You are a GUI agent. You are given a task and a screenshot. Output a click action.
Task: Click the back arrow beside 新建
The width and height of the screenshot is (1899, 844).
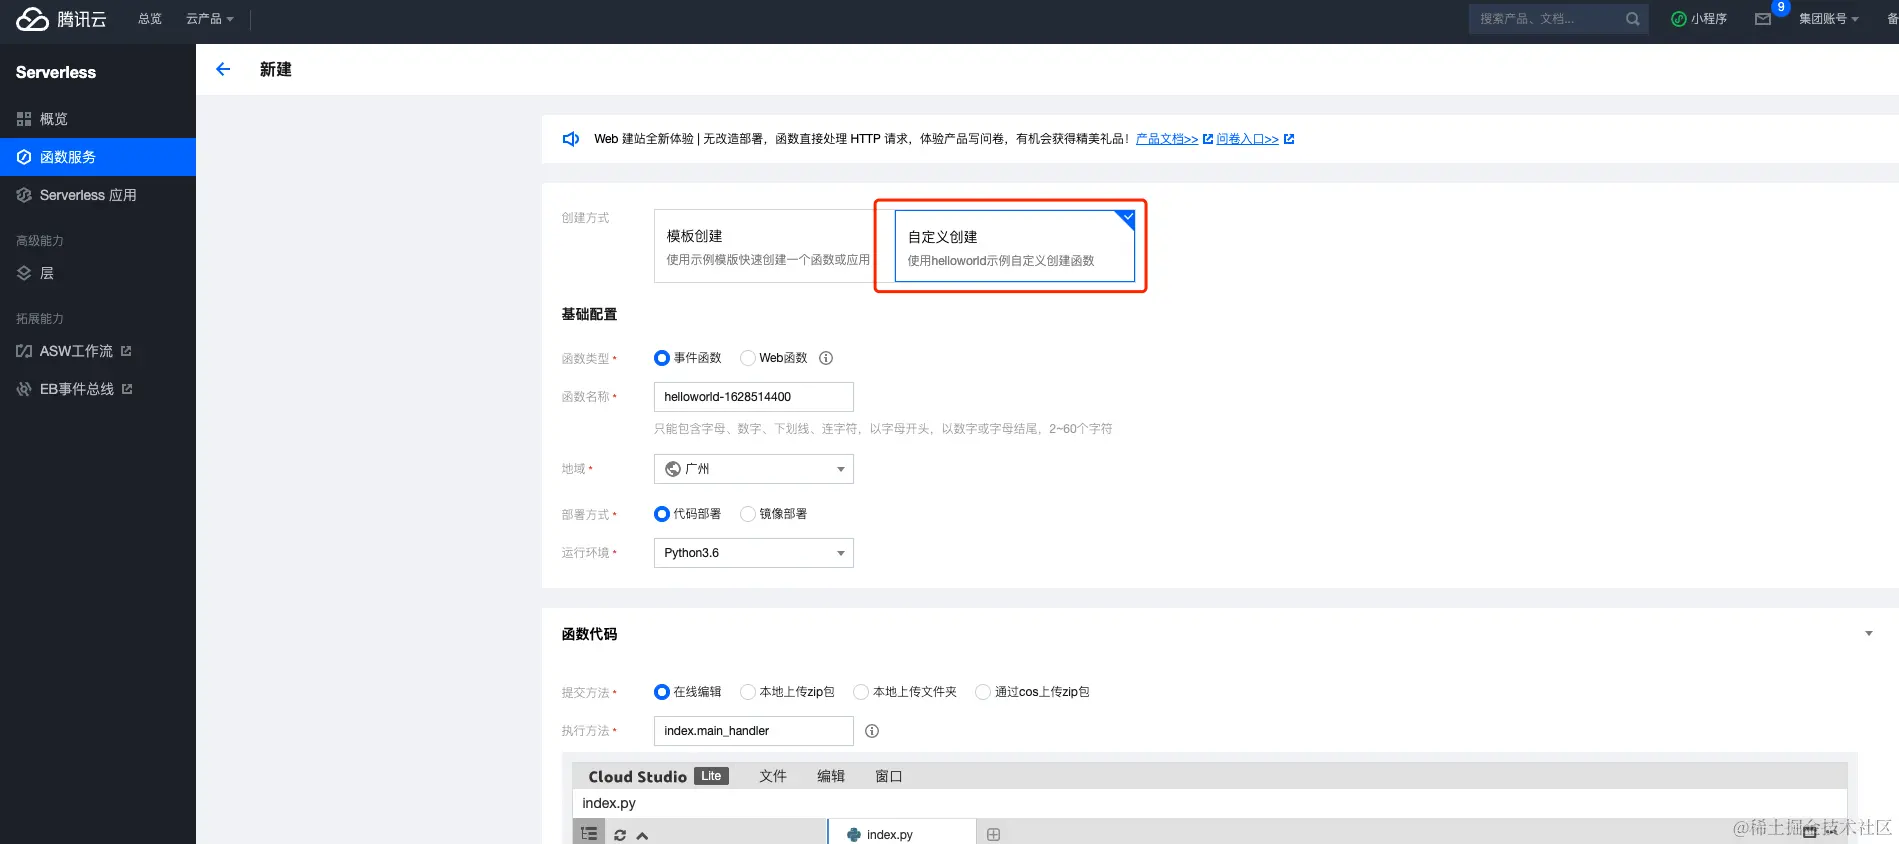click(223, 69)
